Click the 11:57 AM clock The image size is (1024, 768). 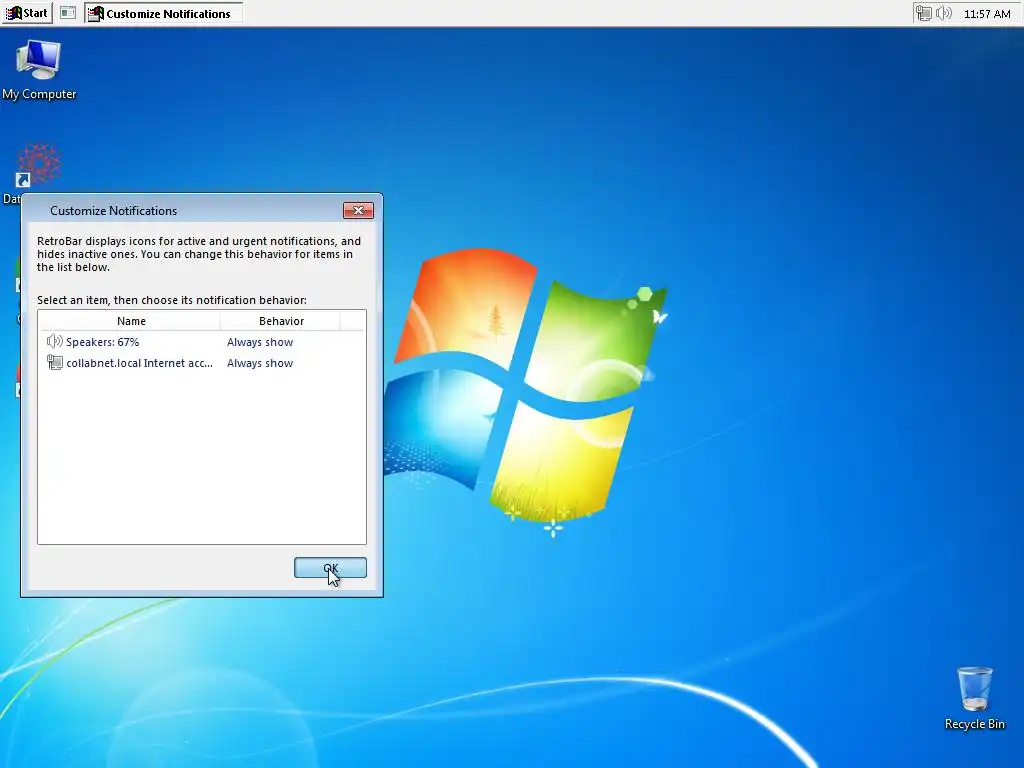tap(987, 14)
